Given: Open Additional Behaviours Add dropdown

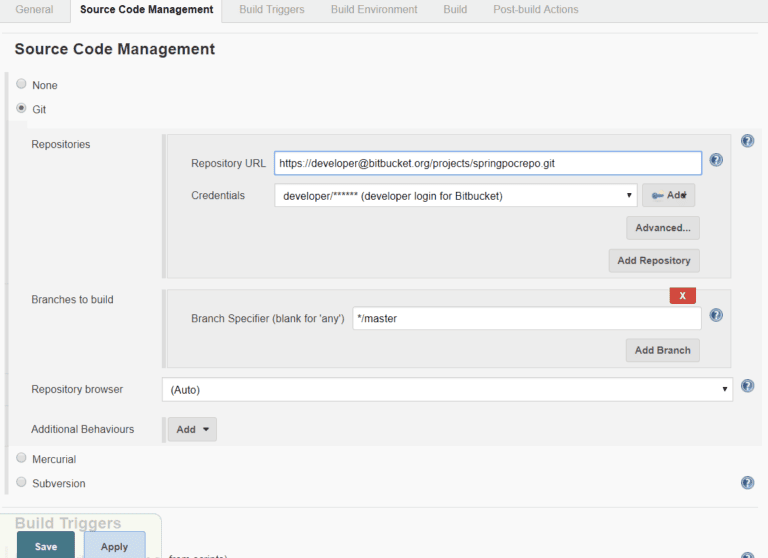Looking at the screenshot, I should click(x=192, y=429).
